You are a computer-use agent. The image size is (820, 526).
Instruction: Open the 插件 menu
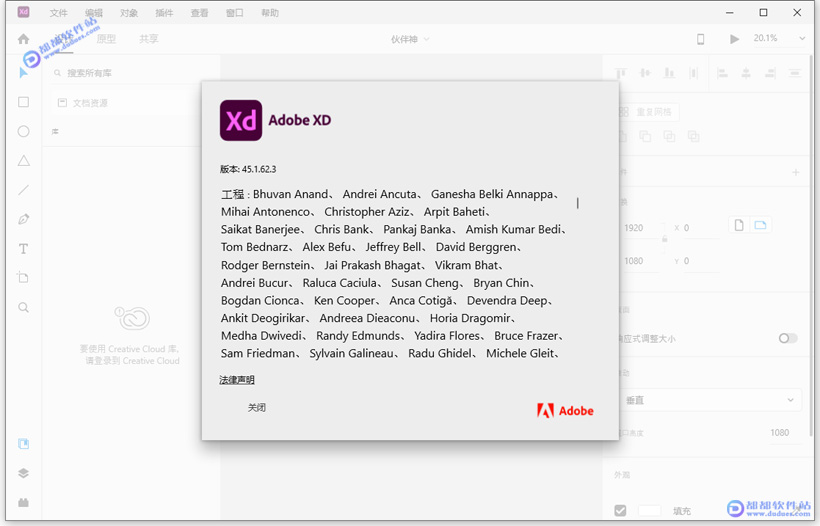pos(164,13)
